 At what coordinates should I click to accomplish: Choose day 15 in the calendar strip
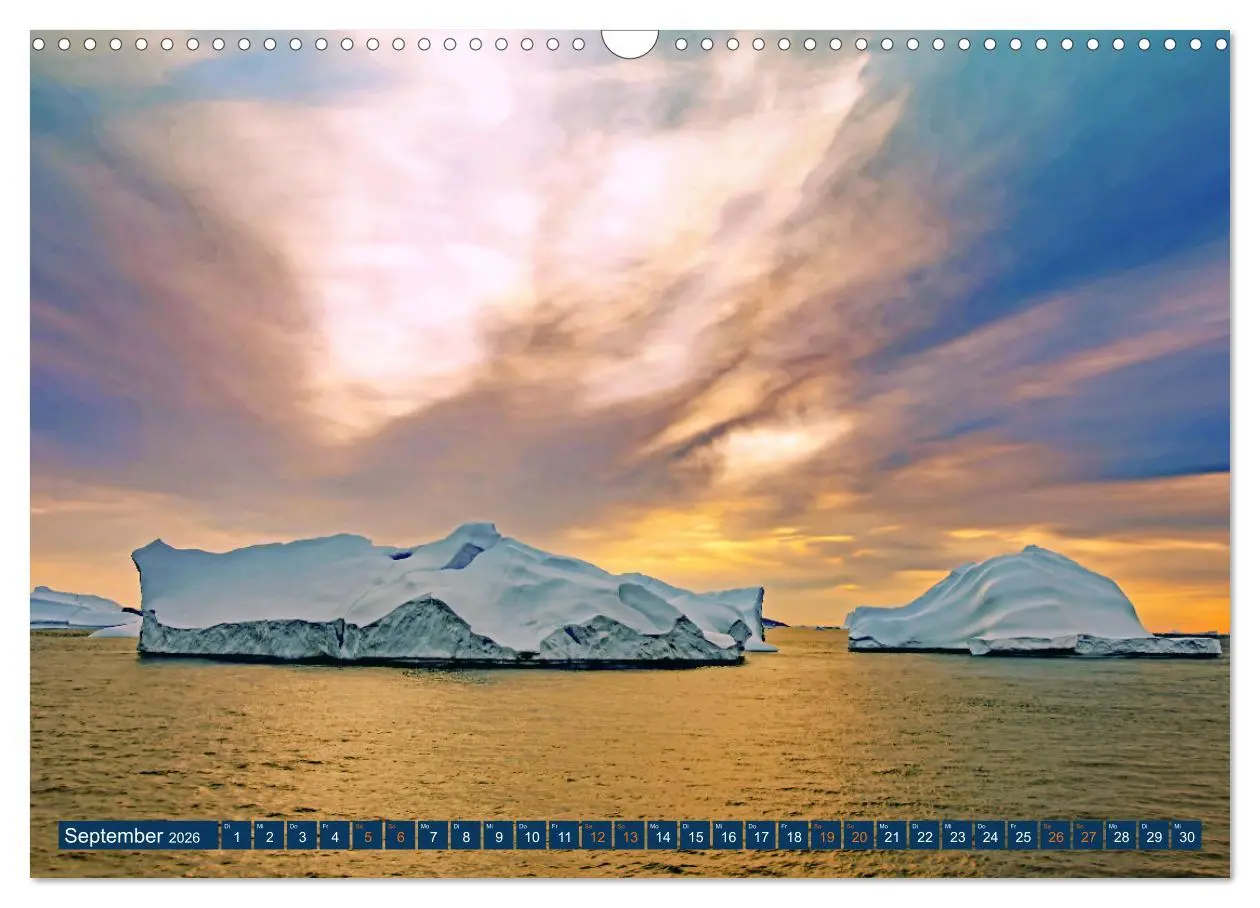tap(695, 836)
